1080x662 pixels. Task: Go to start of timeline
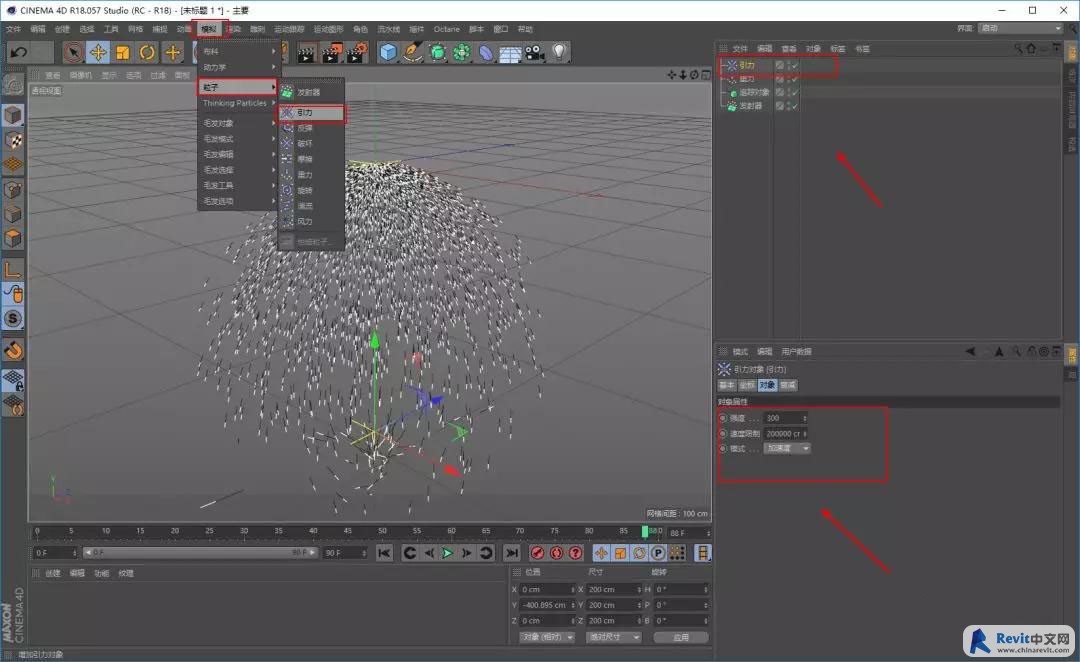[x=384, y=553]
